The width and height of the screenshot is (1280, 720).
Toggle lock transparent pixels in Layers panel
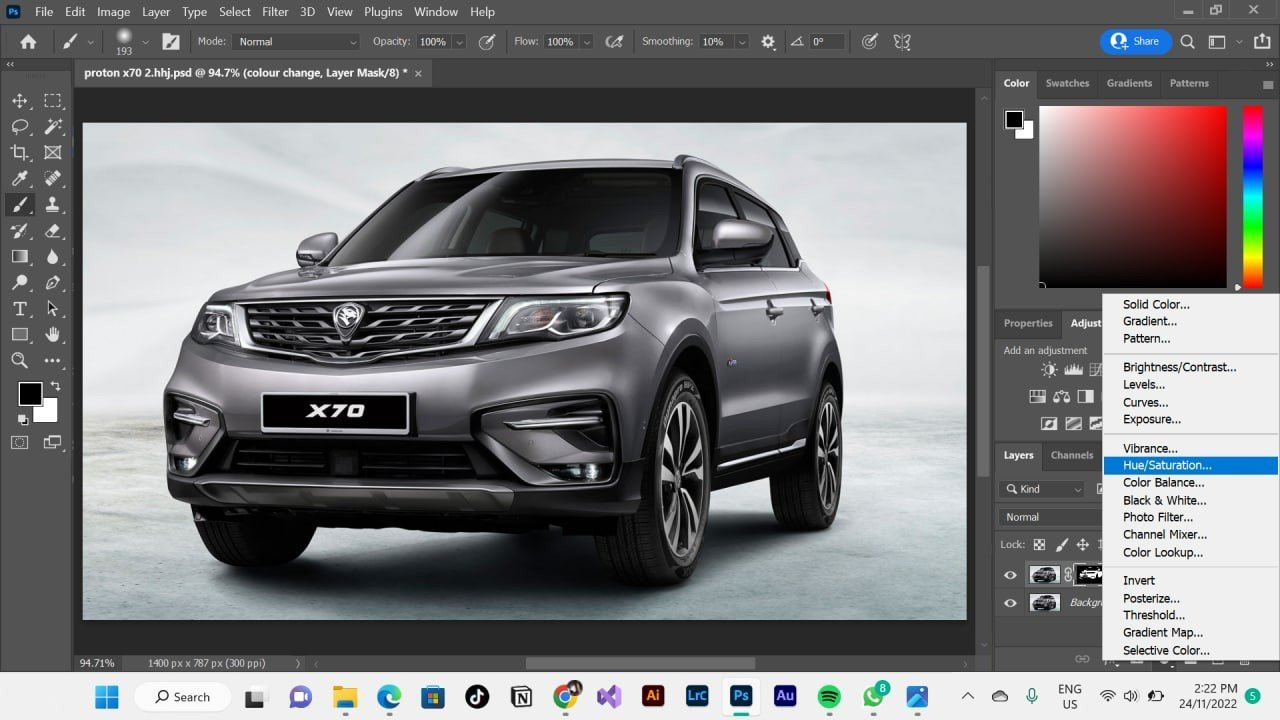(1039, 545)
